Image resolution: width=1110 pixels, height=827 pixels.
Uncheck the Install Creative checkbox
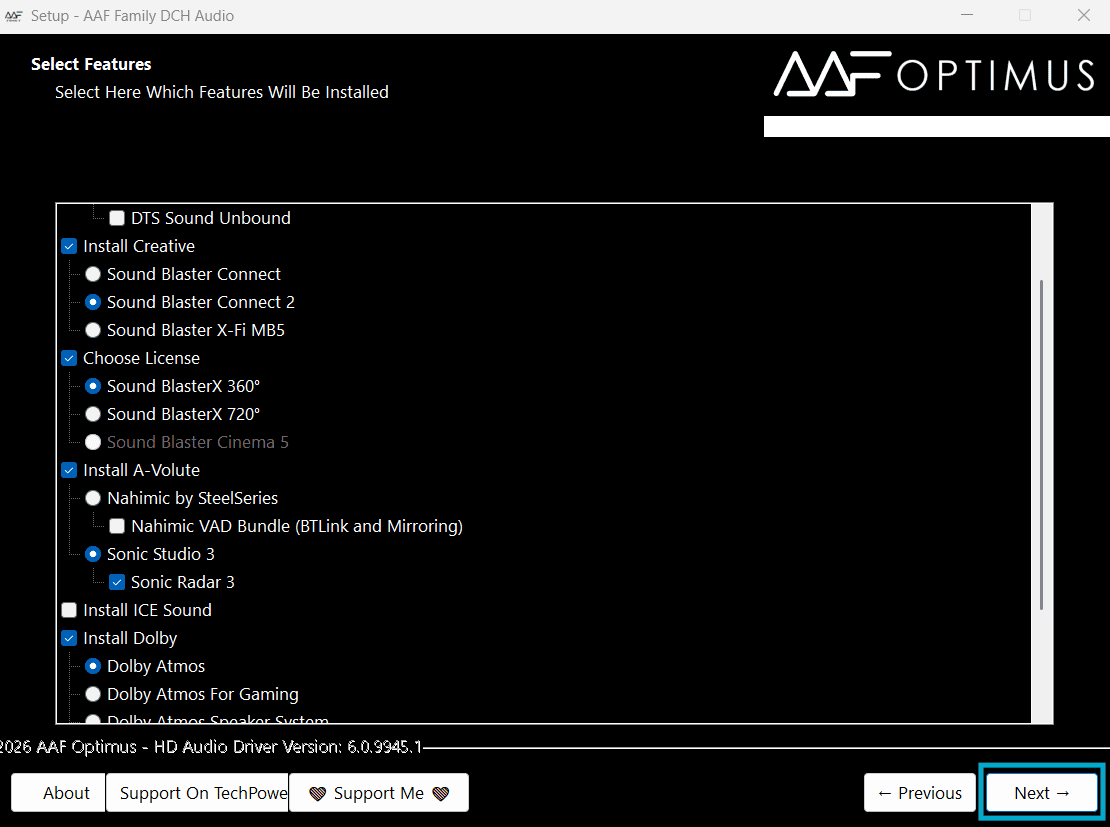point(69,246)
